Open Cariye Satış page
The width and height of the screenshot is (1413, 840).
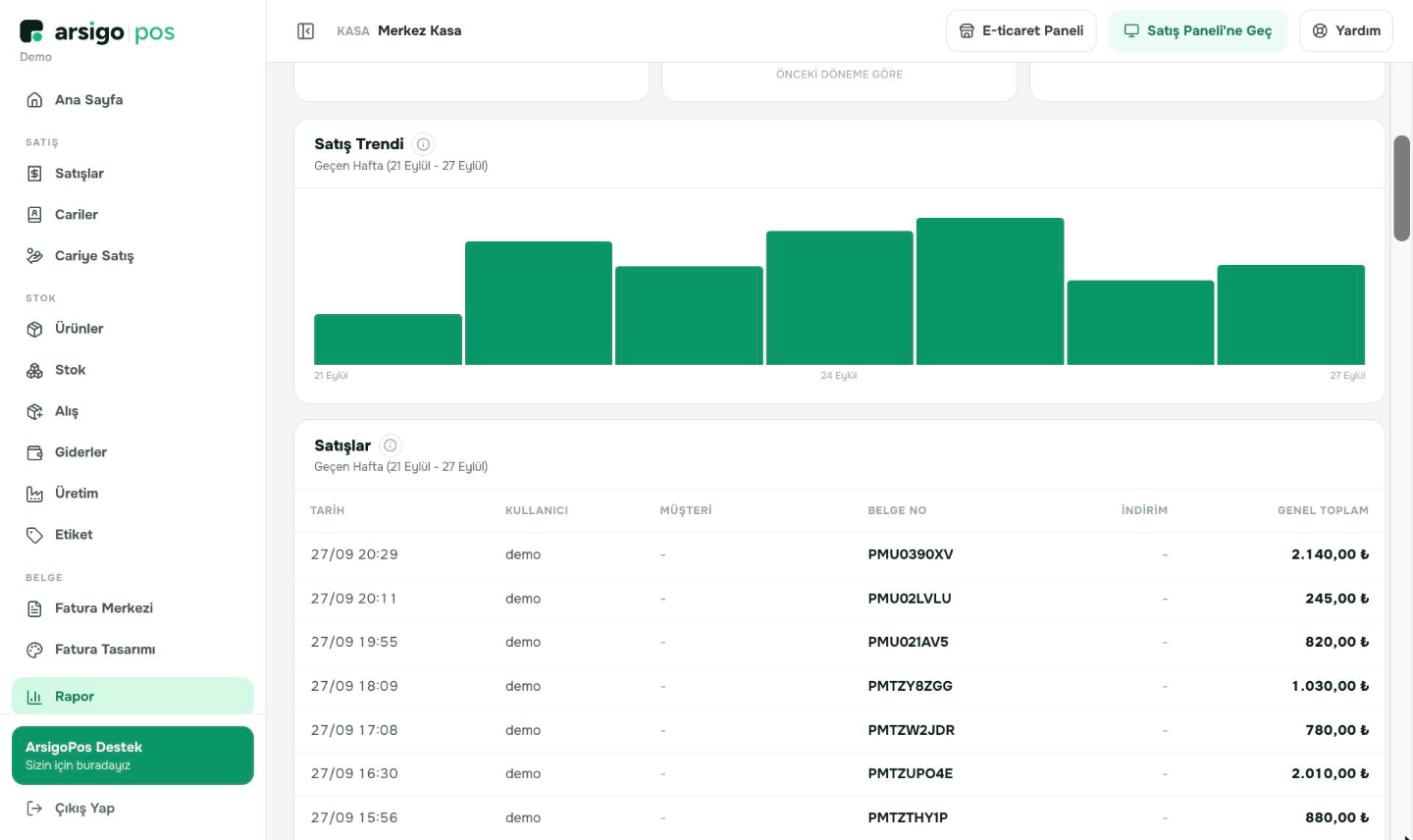click(133, 256)
